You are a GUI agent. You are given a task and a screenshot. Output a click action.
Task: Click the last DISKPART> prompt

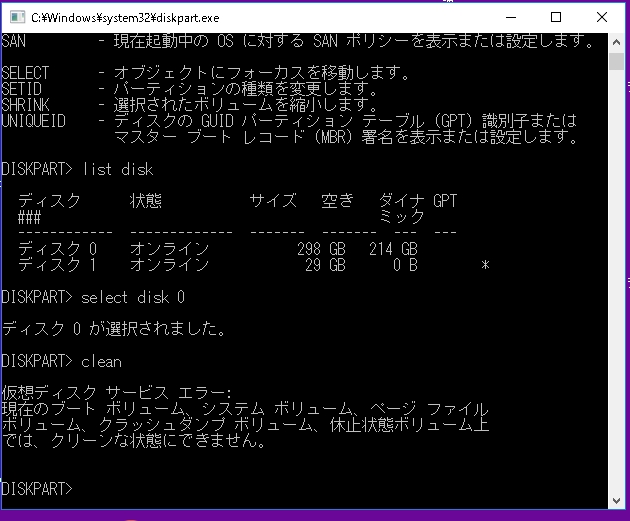click(37, 489)
